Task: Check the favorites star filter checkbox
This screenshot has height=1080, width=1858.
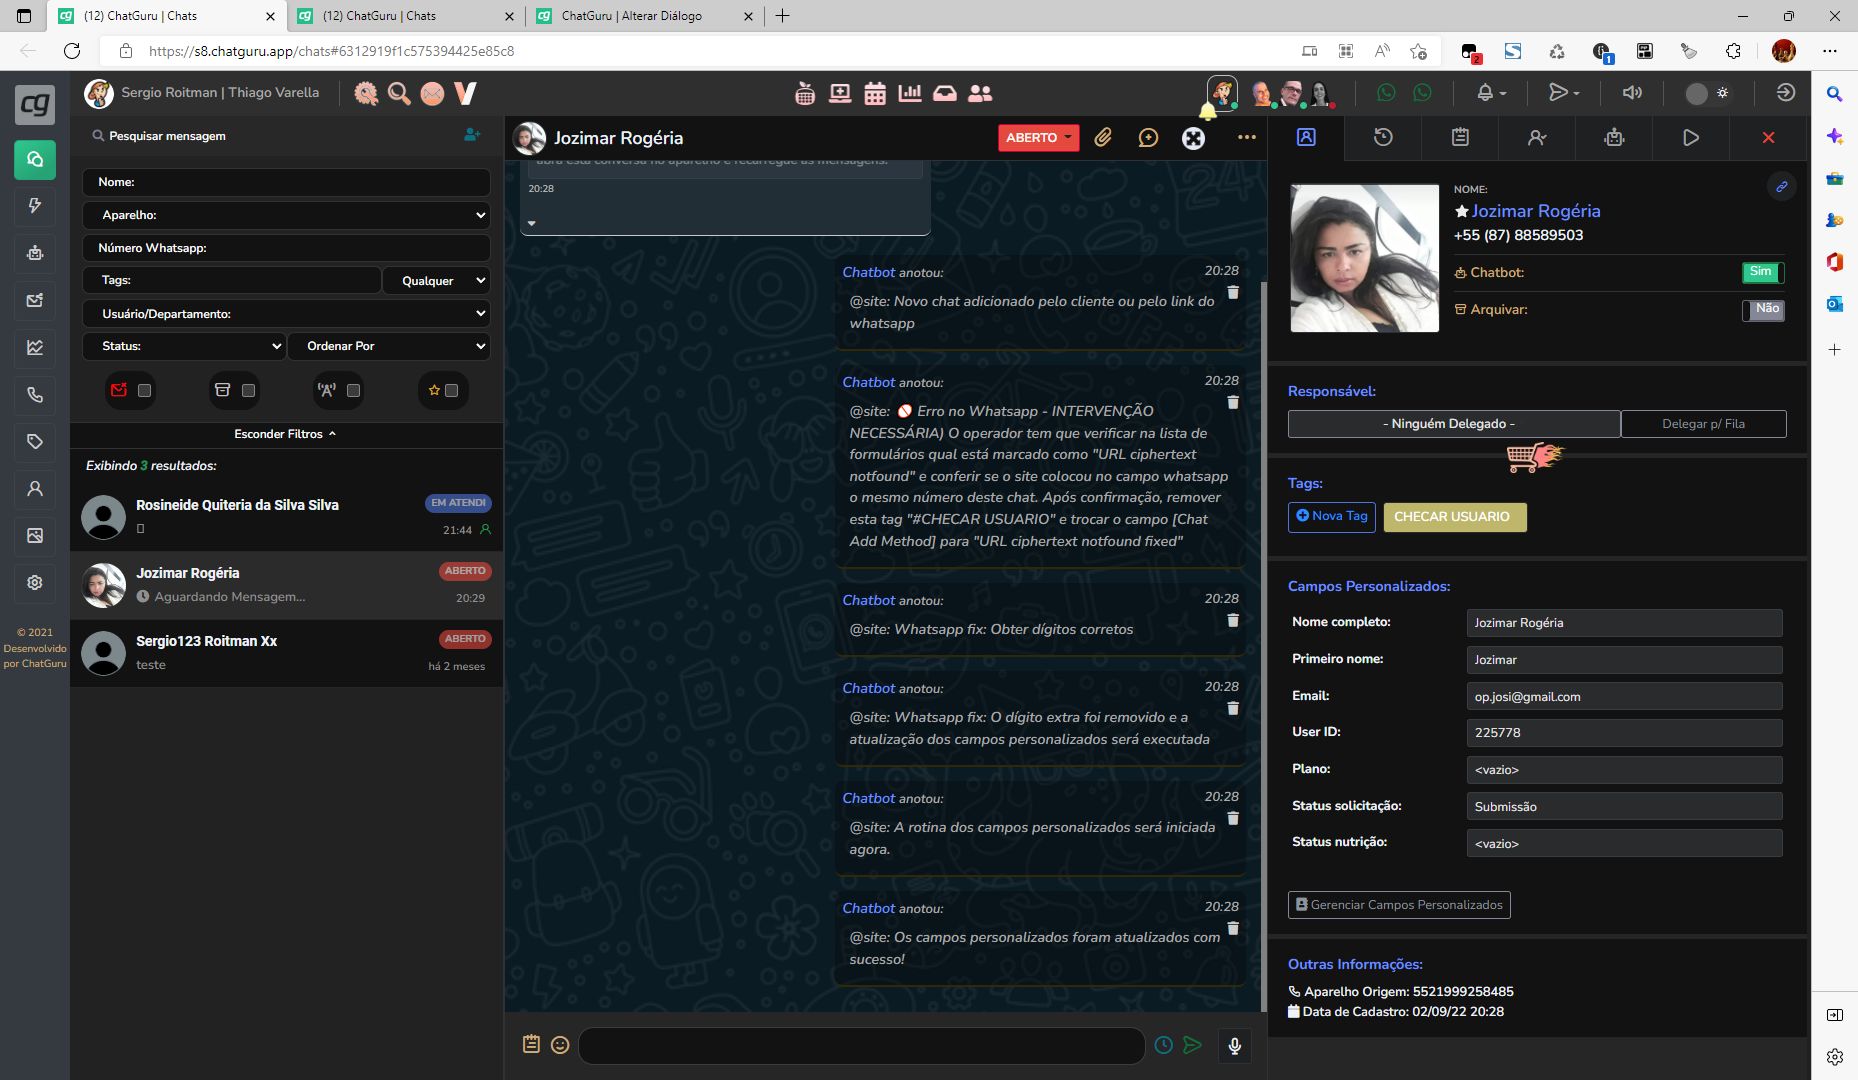Action: (451, 391)
